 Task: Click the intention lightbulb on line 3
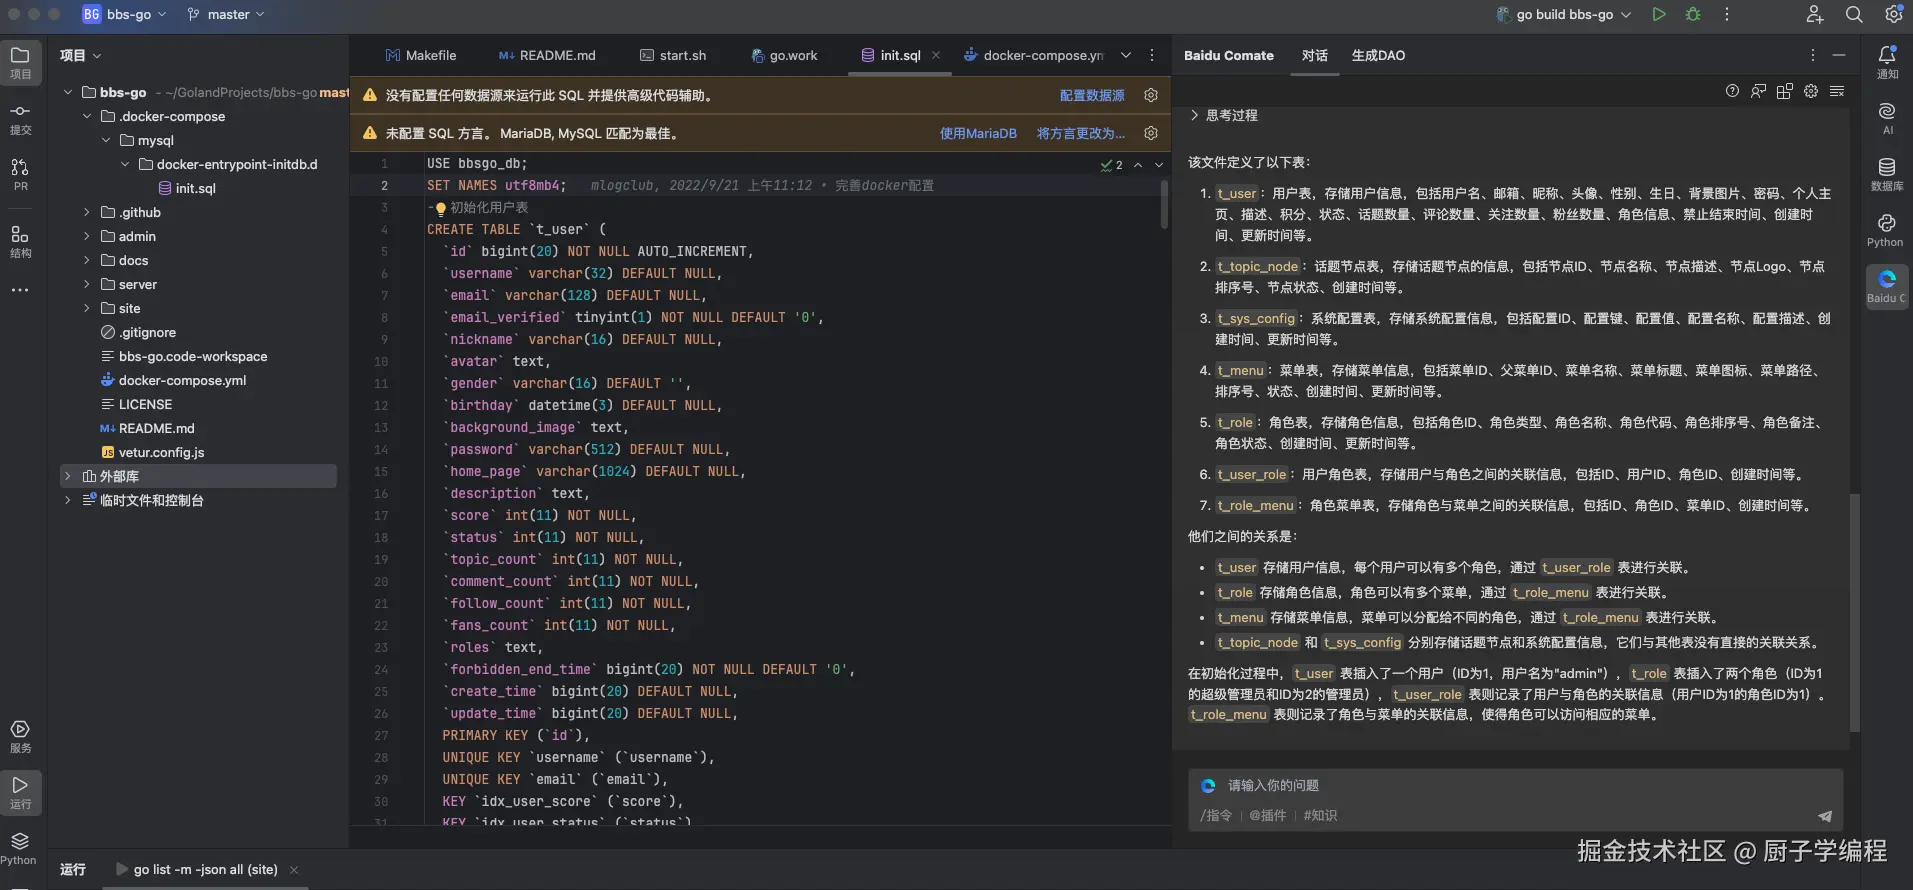pos(440,208)
